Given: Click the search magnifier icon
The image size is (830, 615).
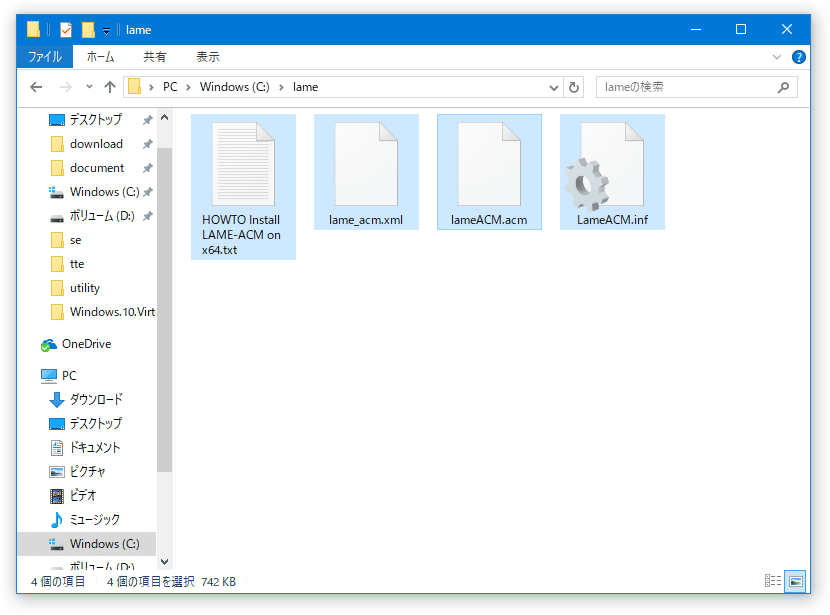Looking at the screenshot, I should (783, 87).
